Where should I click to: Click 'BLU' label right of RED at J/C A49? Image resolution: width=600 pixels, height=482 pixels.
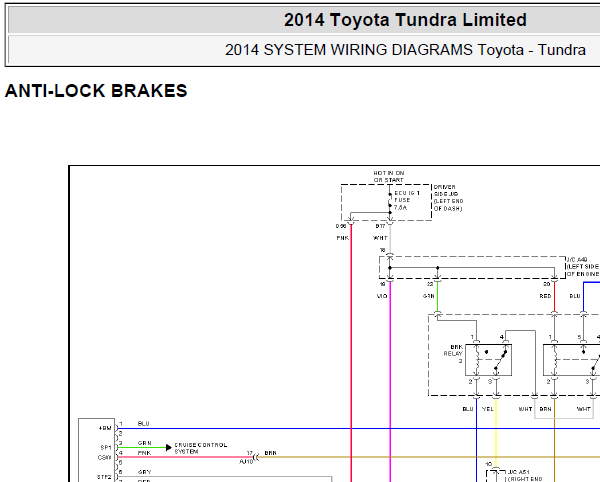pos(575,296)
